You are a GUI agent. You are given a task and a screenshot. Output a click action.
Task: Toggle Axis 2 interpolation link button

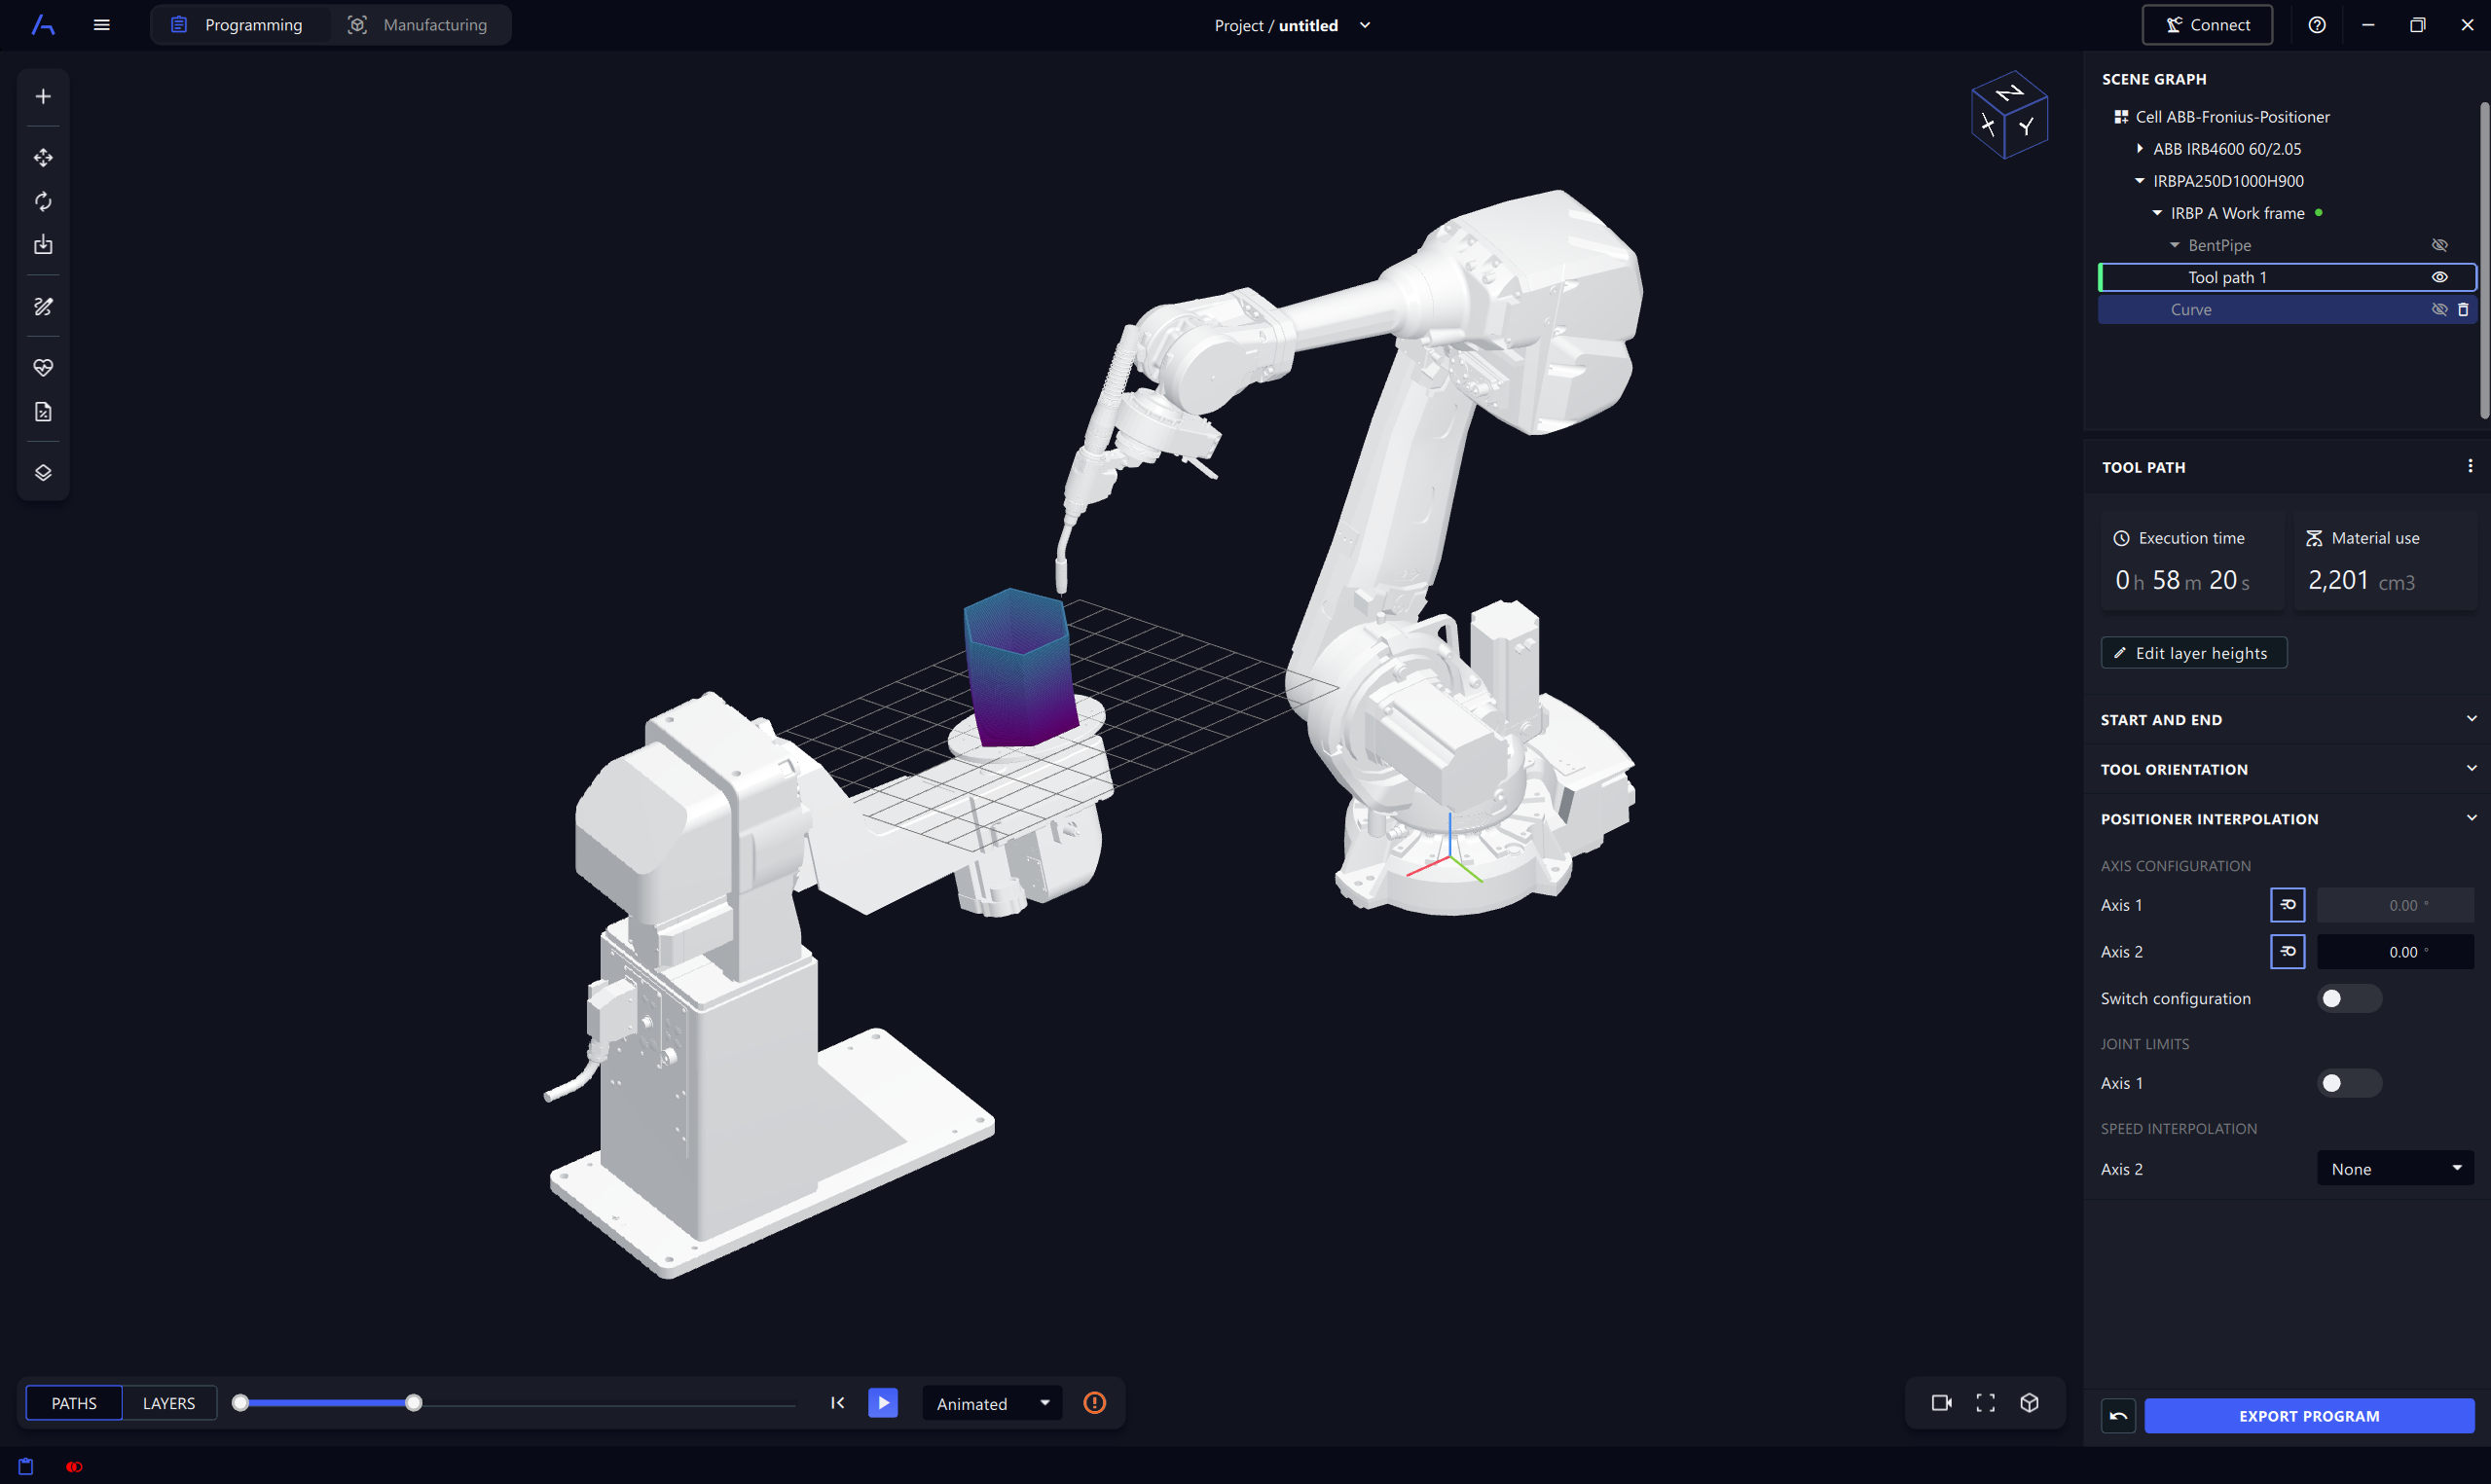click(x=2287, y=951)
